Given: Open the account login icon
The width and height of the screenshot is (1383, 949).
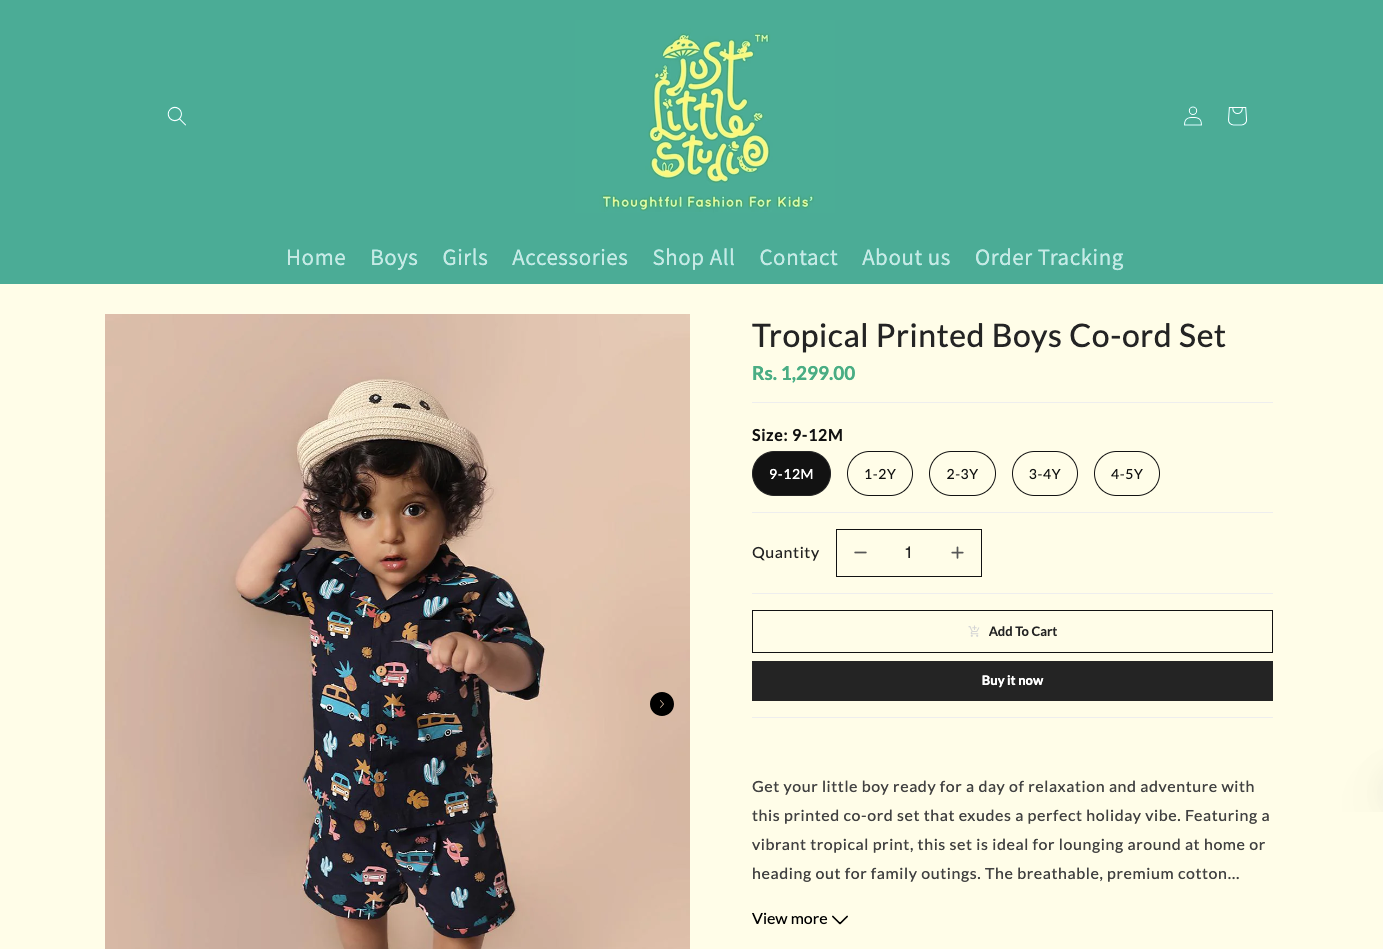Looking at the screenshot, I should coord(1193,116).
